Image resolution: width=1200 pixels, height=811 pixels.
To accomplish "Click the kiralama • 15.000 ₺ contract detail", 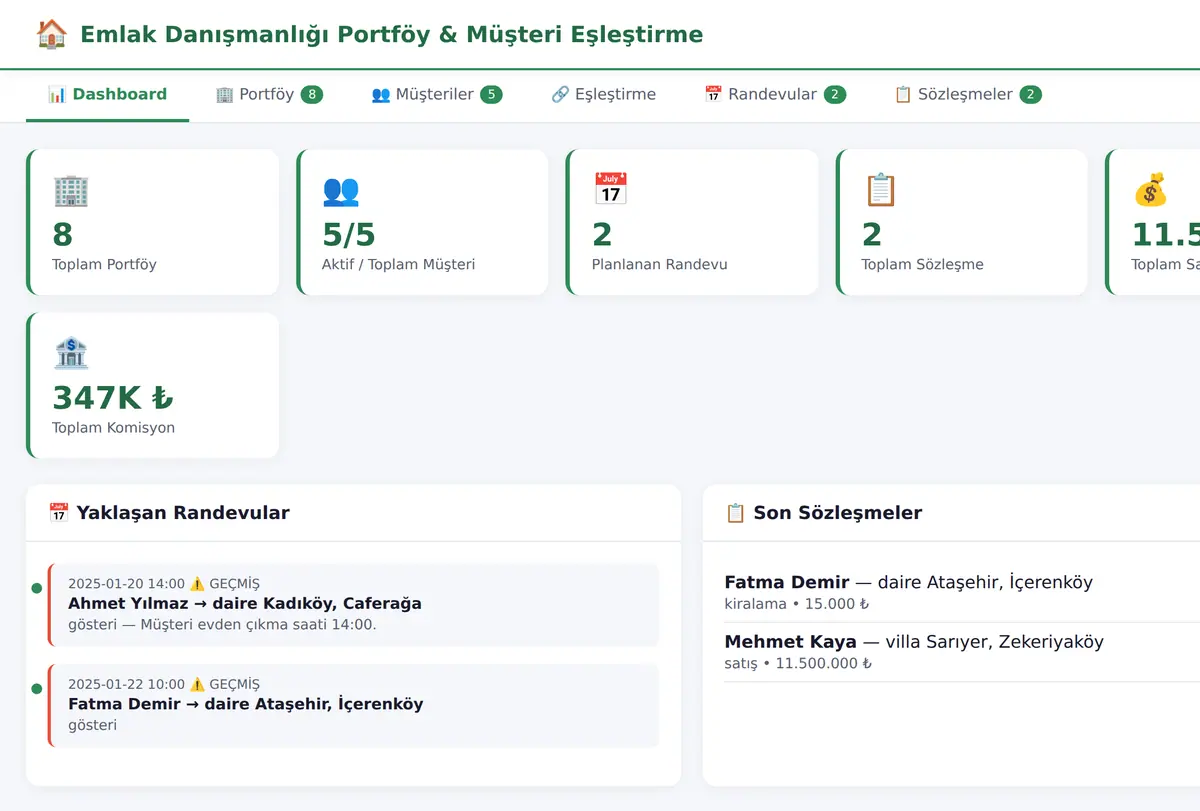I will tap(797, 604).
